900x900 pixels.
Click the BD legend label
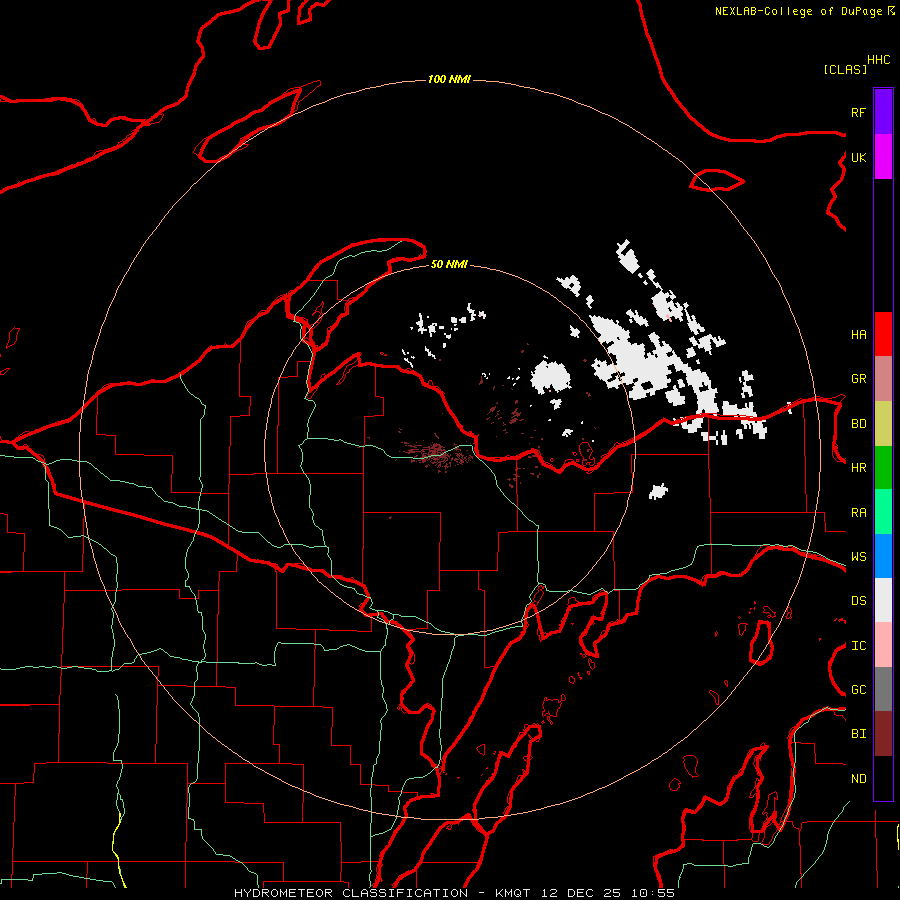858,424
